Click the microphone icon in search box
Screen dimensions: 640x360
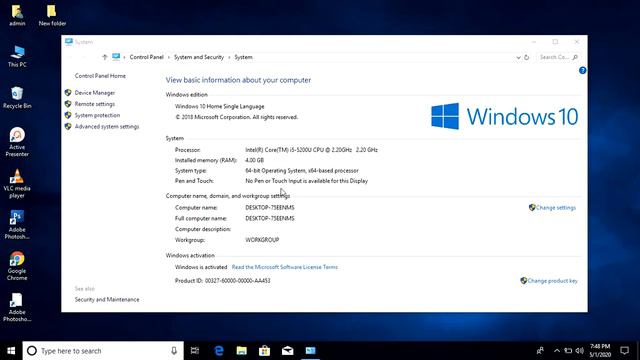tap(174, 351)
